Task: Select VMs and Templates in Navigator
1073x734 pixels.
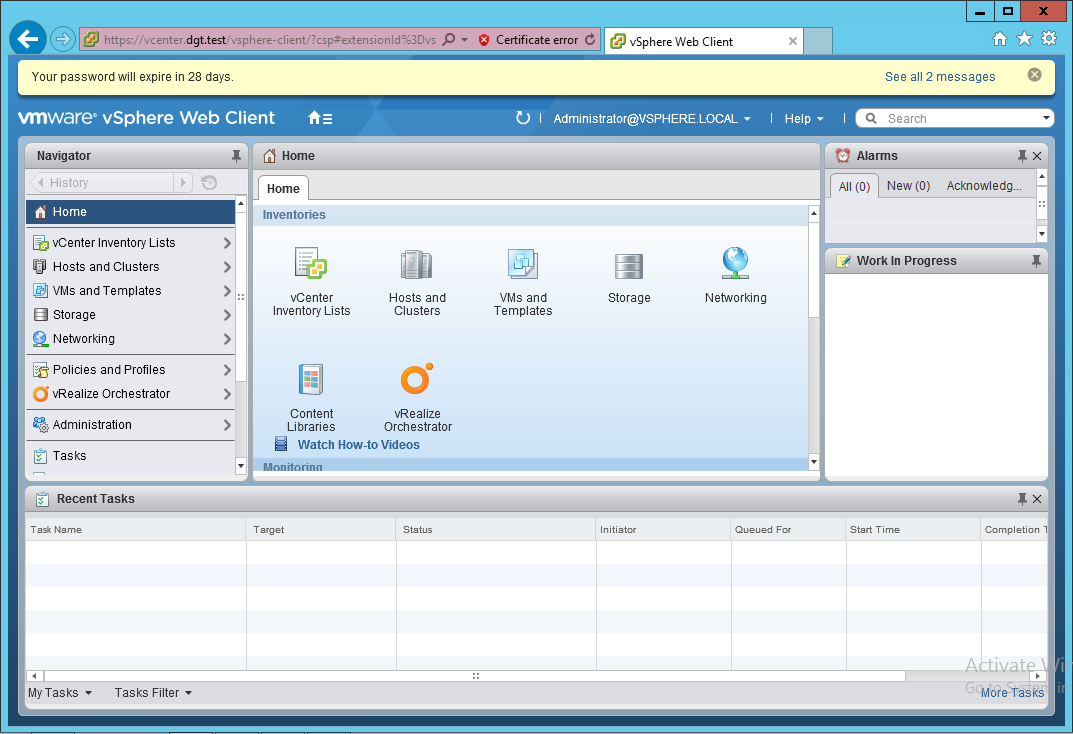Action: point(130,291)
